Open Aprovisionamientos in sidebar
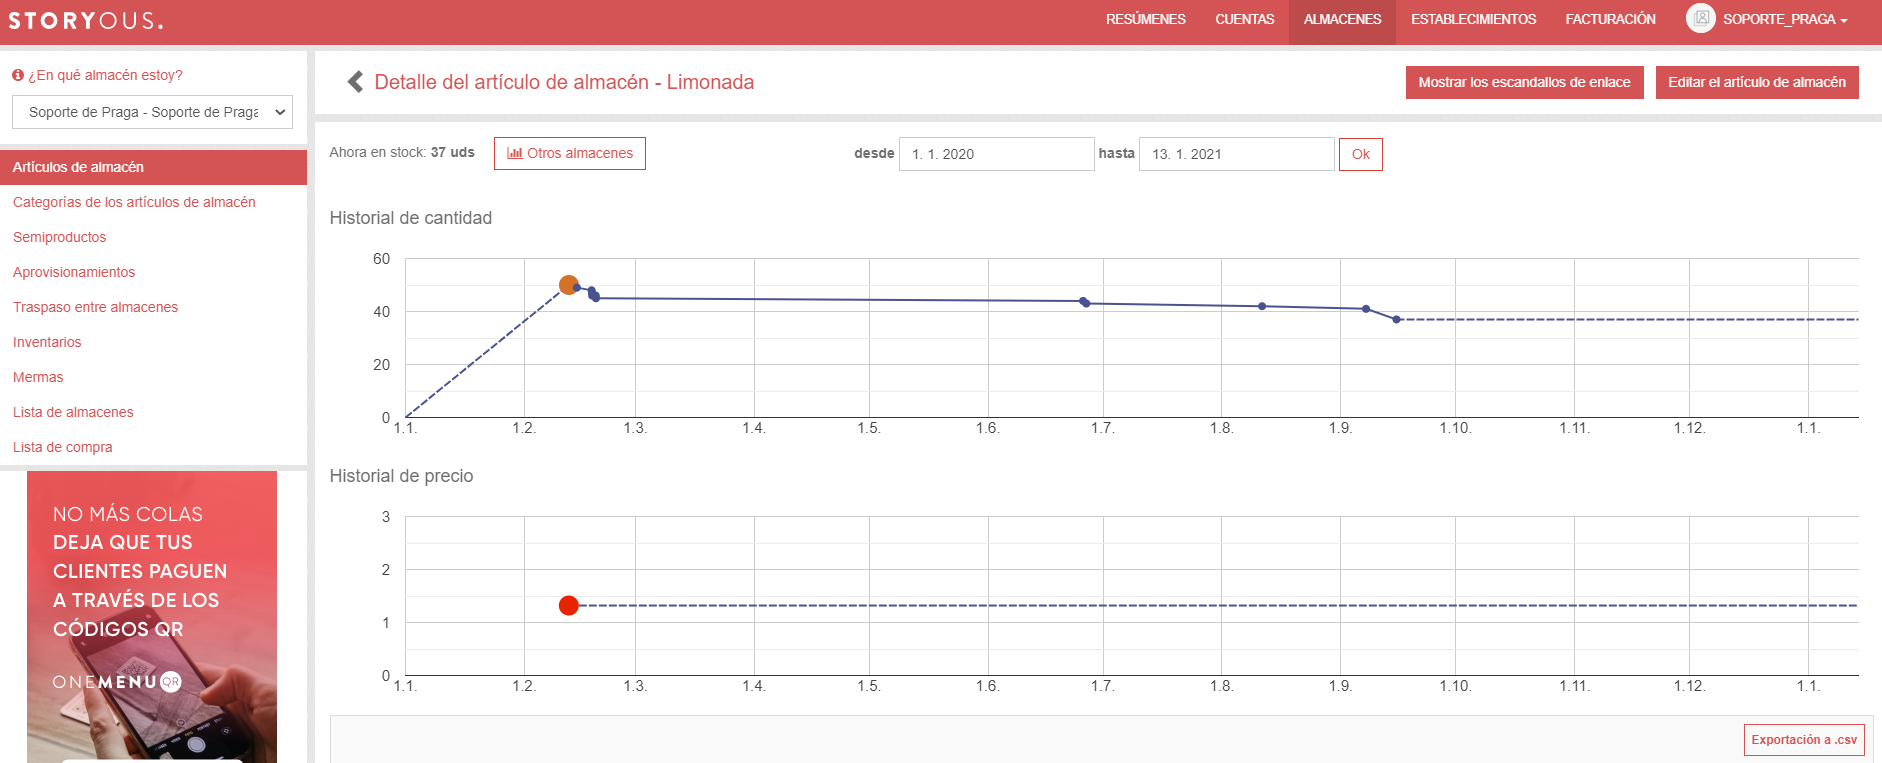Screen dimensions: 1882x763 tap(74, 272)
